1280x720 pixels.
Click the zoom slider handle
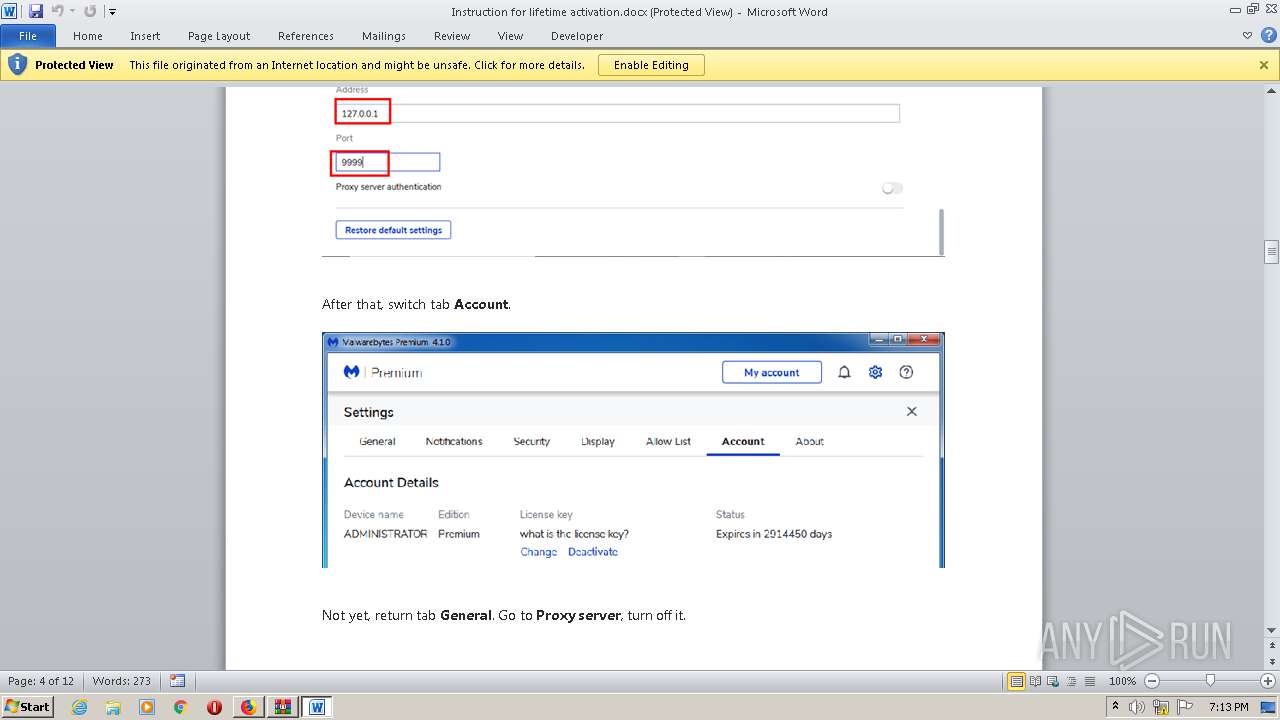(1210, 681)
